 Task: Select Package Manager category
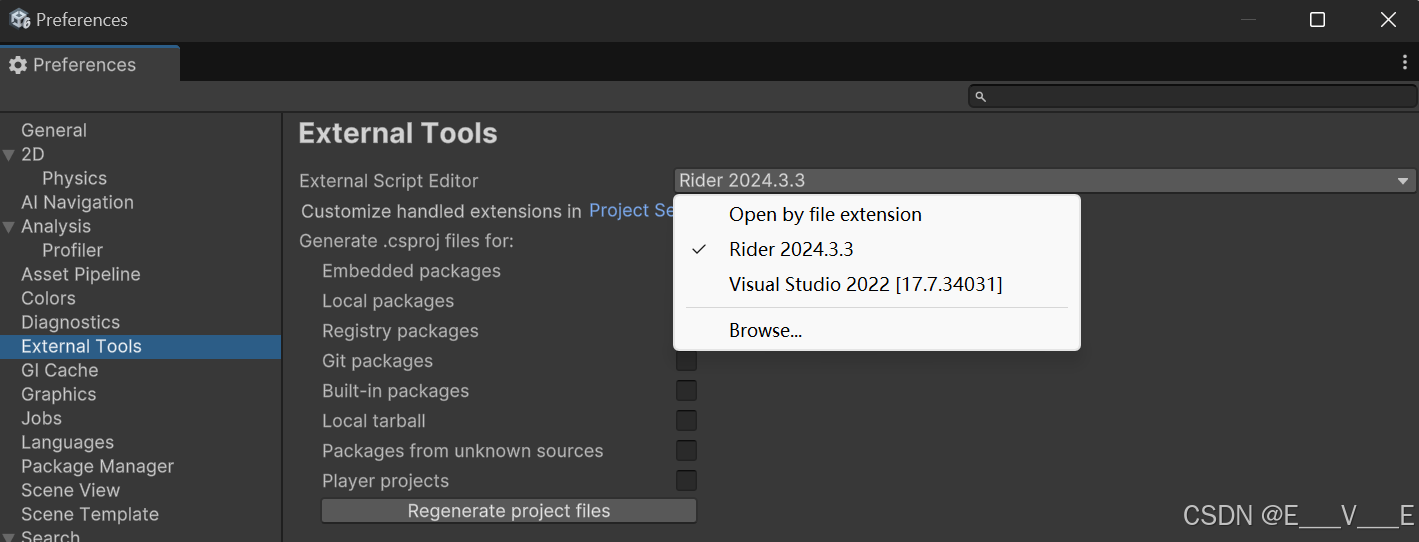[97, 467]
